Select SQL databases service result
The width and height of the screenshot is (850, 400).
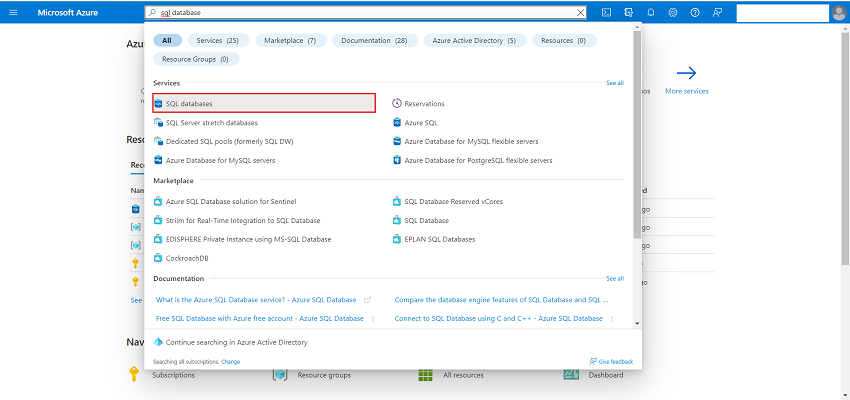click(x=264, y=103)
